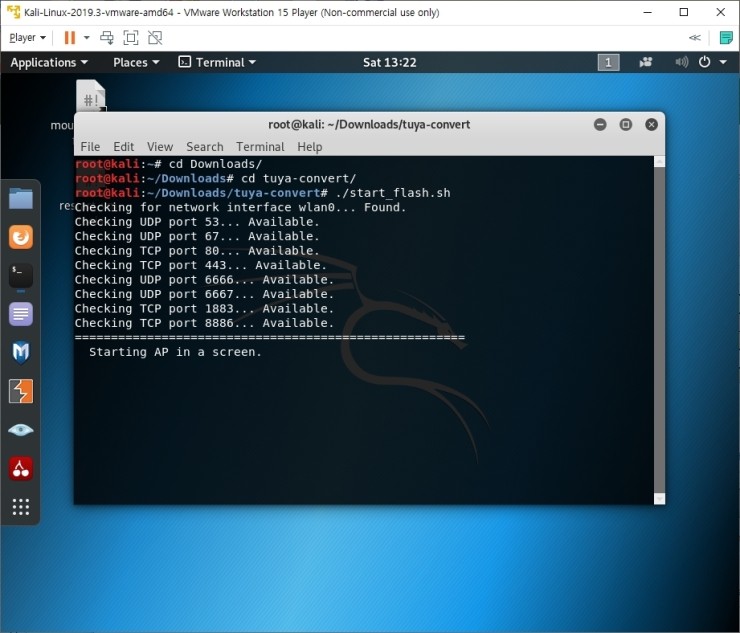740x633 pixels.
Task: Click 'cd tuya-convert/' command text
Action: click(299, 179)
